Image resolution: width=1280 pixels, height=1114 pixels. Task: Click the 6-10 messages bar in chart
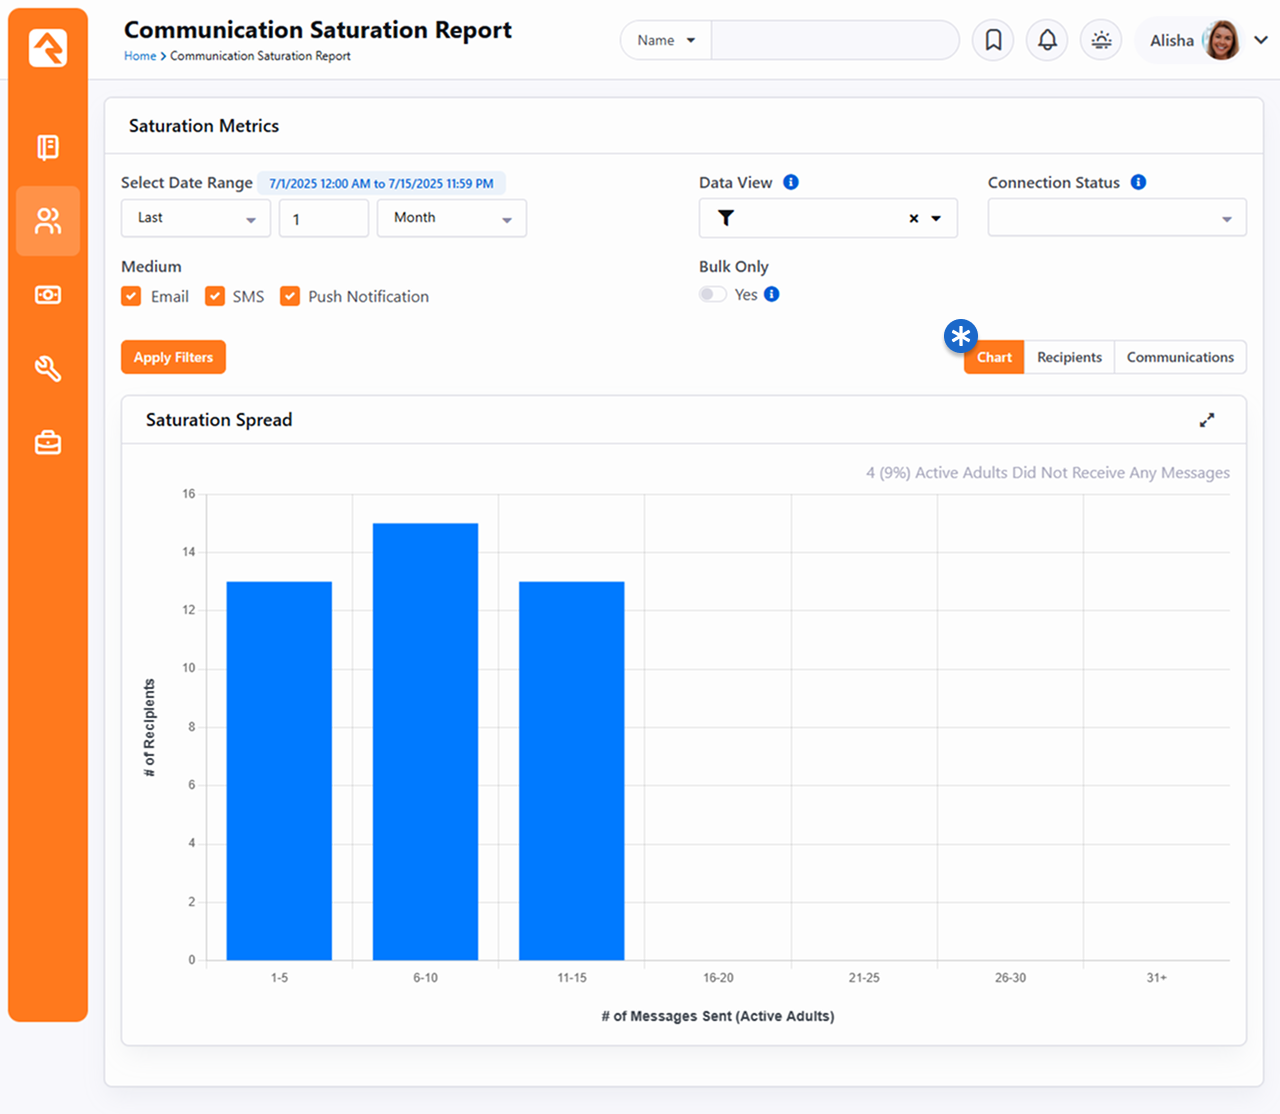click(x=425, y=740)
